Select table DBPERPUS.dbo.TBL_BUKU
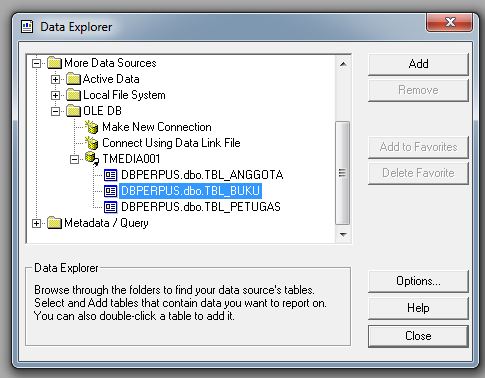Screen dimensions: 485x378 pyautogui.click(x=190, y=191)
